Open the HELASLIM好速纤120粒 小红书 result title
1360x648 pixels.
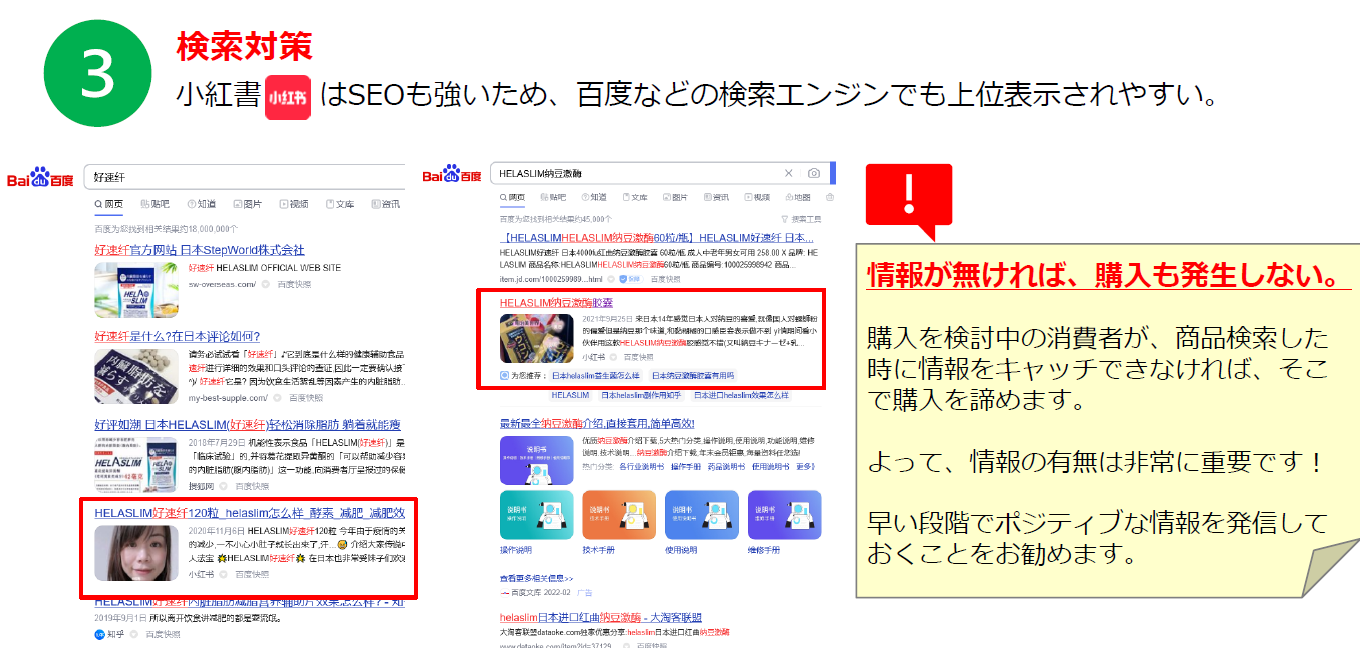tap(249, 512)
